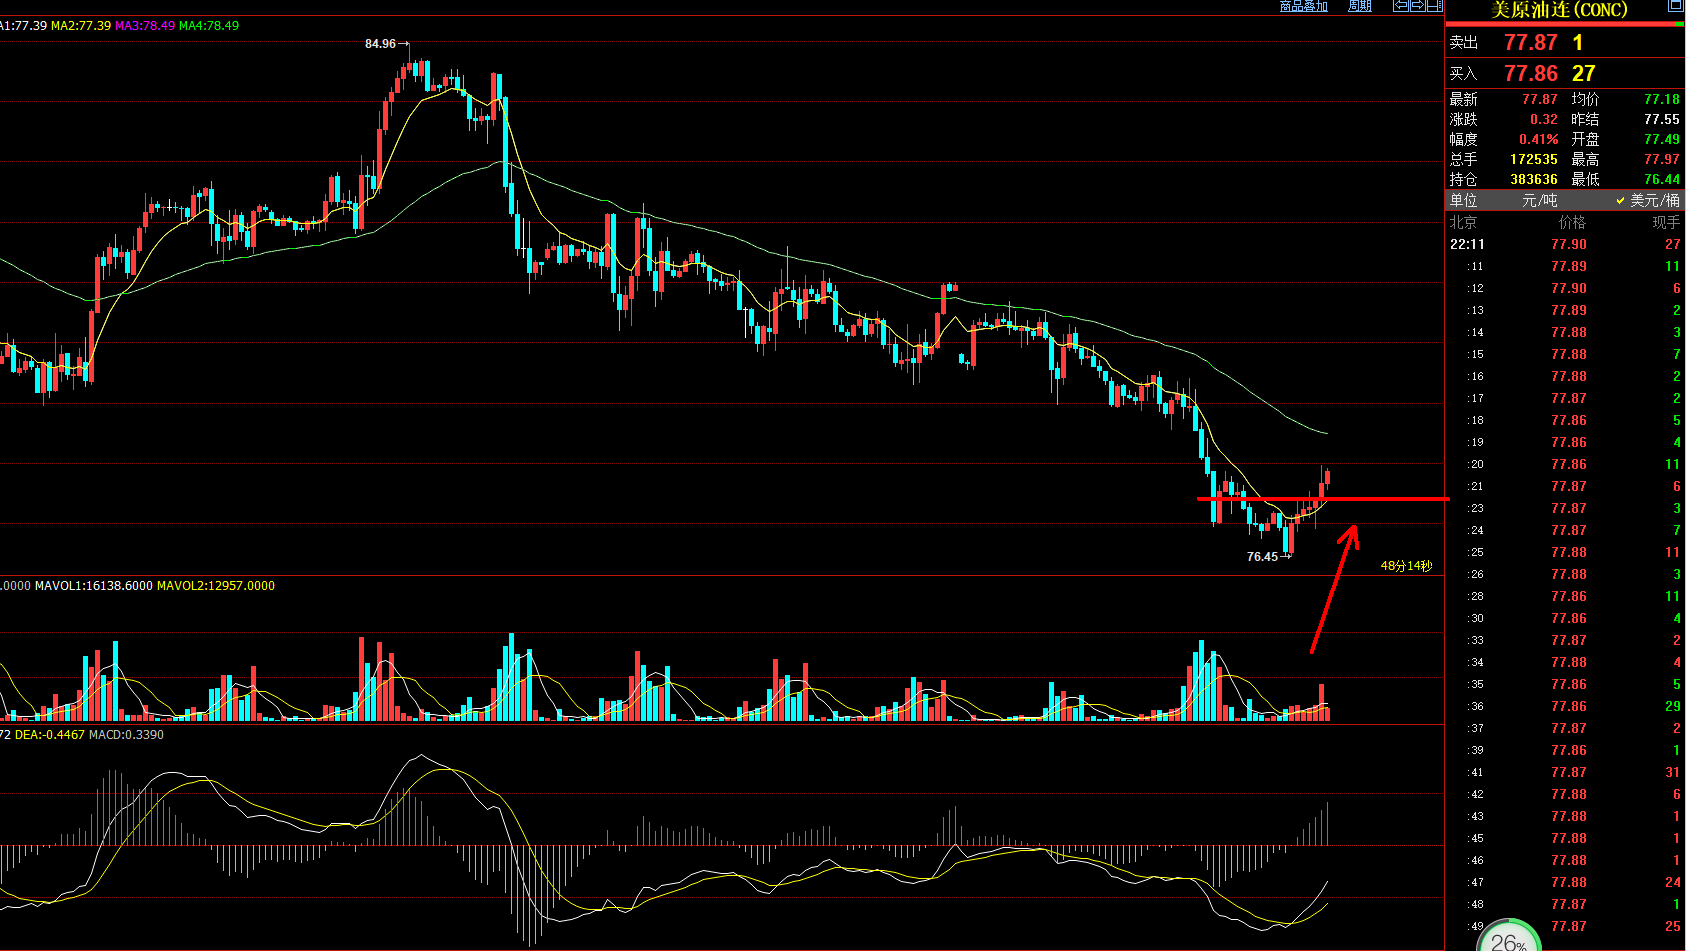The image size is (1686, 951).
Task: Click the 均价 value 77.18
Action: pos(1662,99)
